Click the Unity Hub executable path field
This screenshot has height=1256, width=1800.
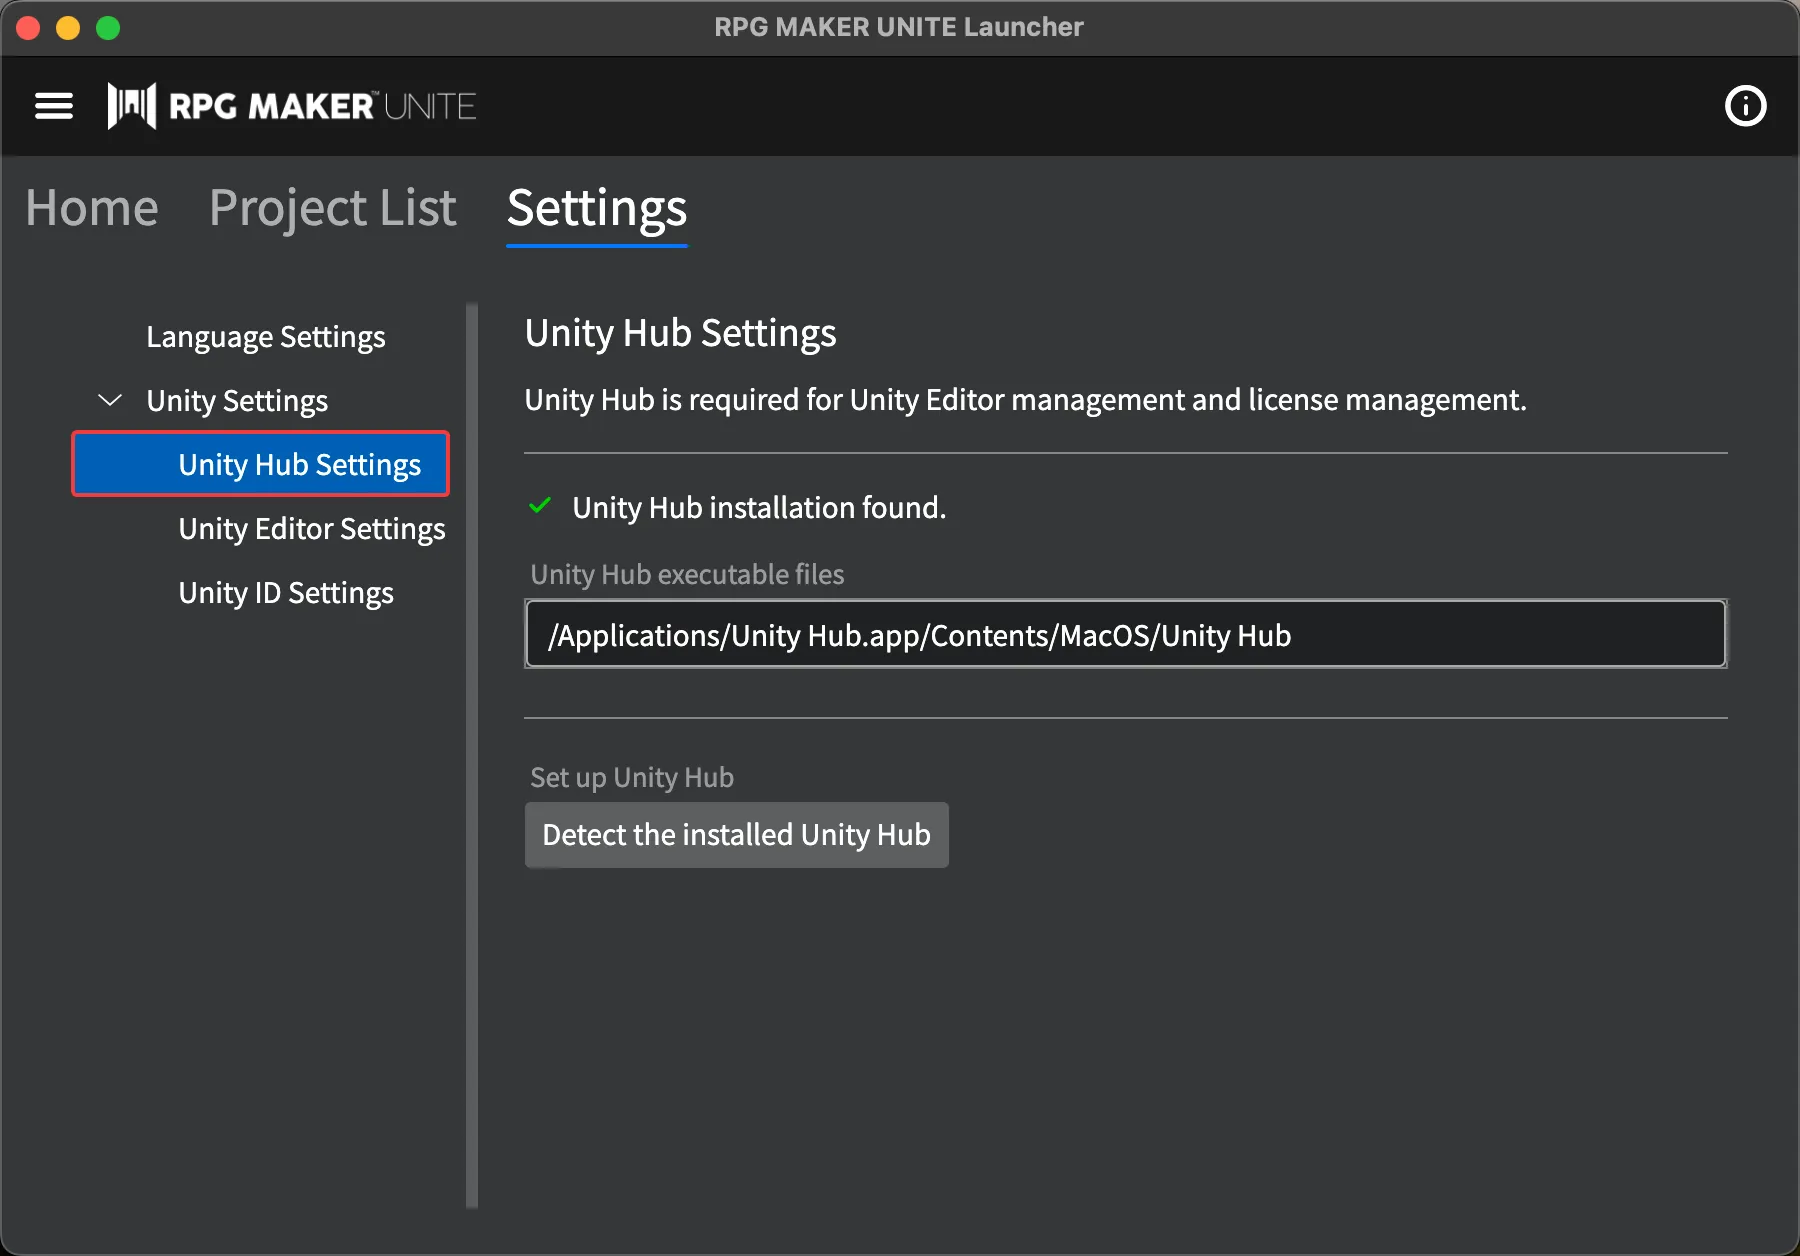coord(1126,634)
